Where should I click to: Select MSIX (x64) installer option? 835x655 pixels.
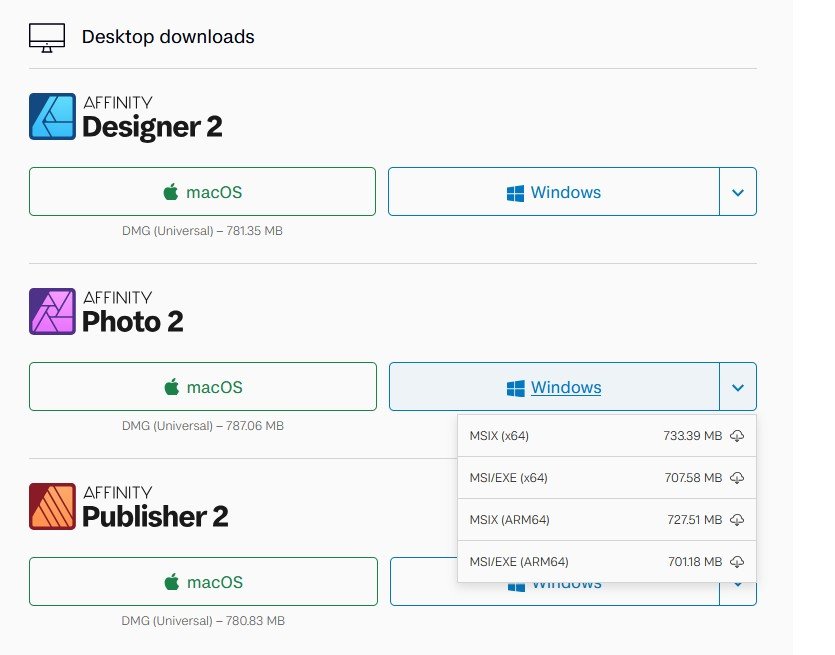[607, 436]
